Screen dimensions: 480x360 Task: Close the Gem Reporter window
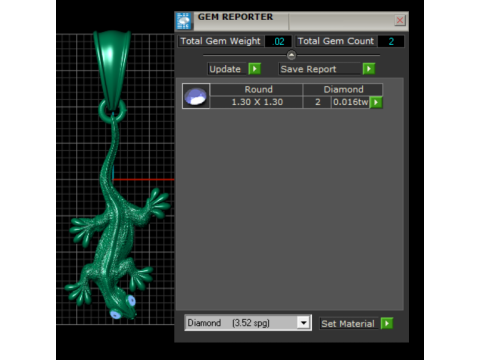(x=400, y=20)
